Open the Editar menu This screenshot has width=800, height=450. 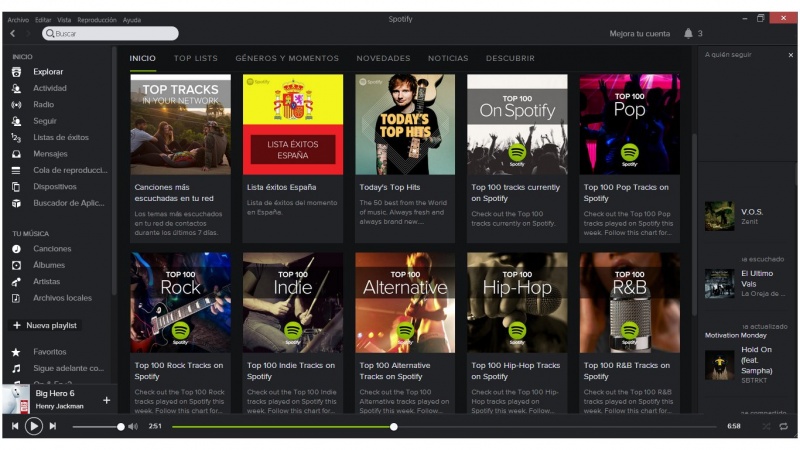pos(43,20)
